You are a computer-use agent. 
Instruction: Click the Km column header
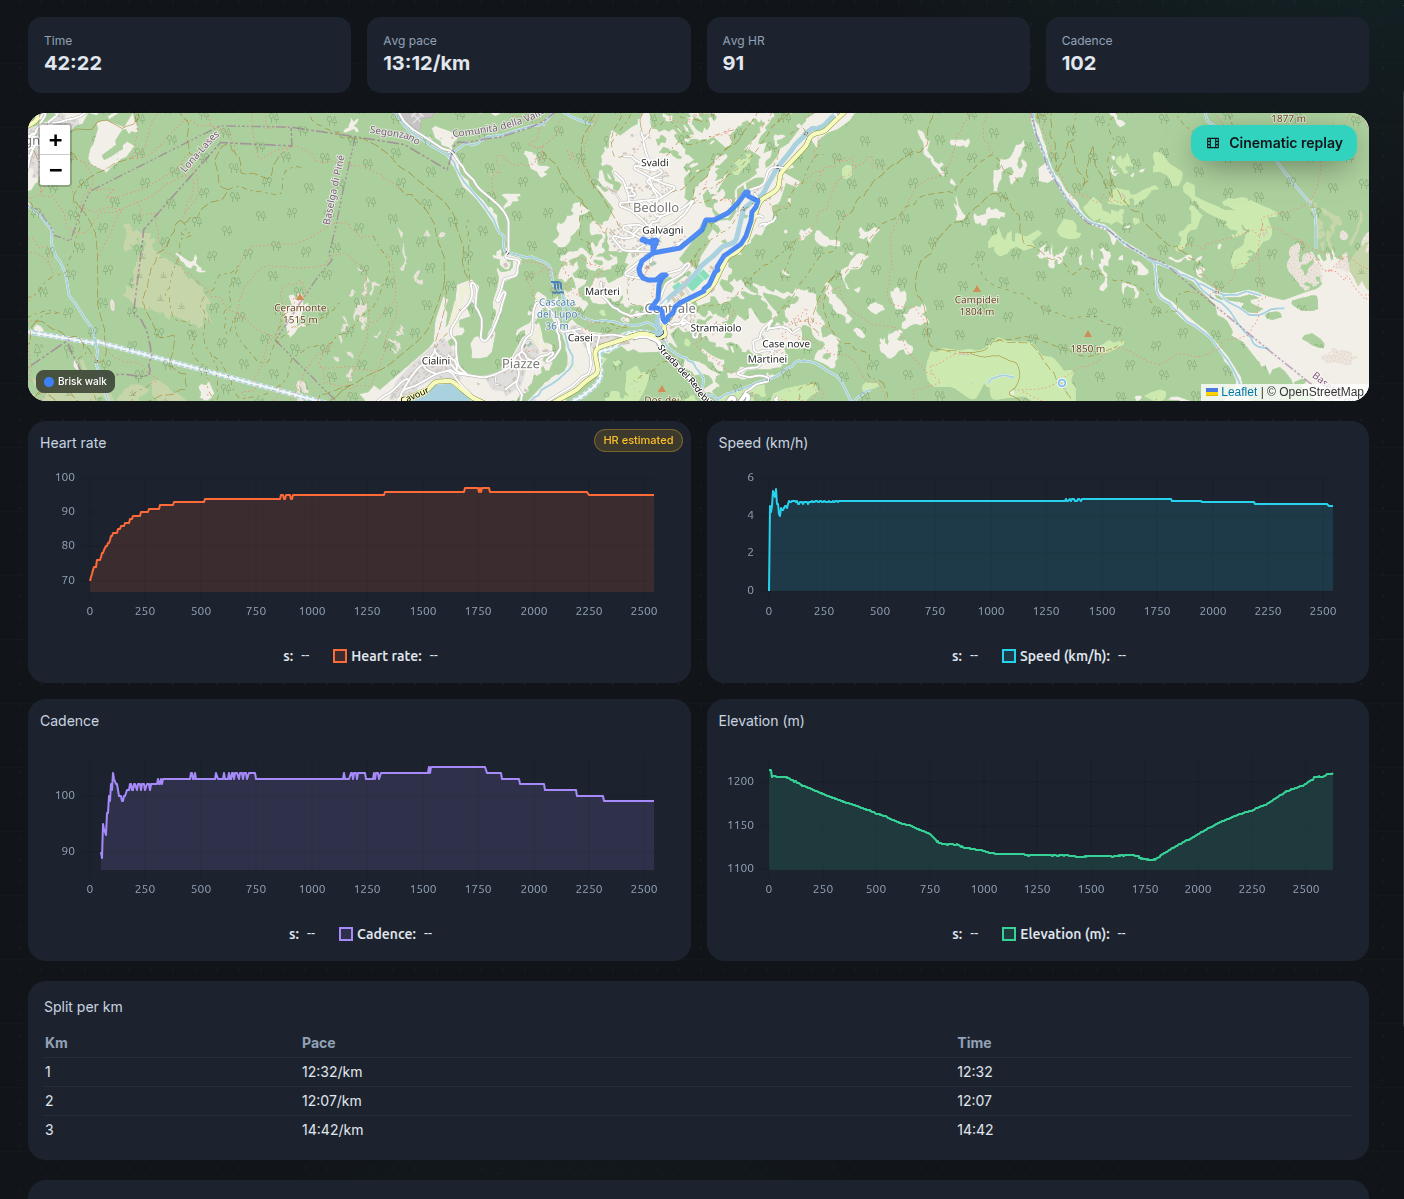click(x=56, y=1043)
